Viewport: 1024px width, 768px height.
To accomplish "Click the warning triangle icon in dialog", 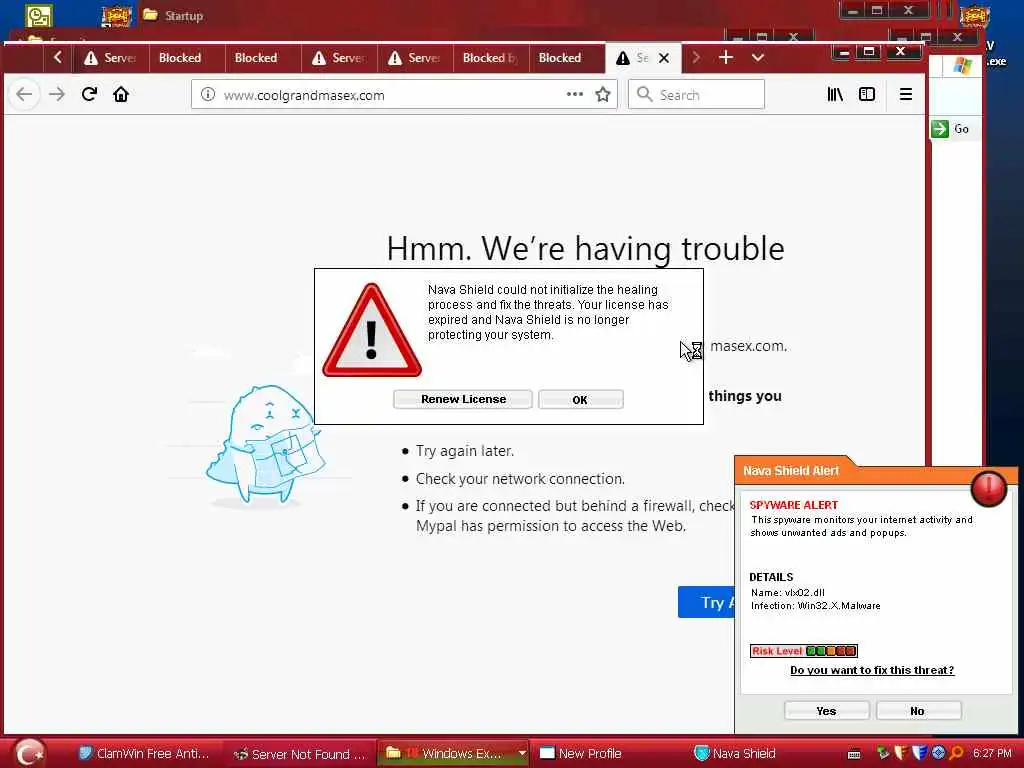I will click(372, 330).
